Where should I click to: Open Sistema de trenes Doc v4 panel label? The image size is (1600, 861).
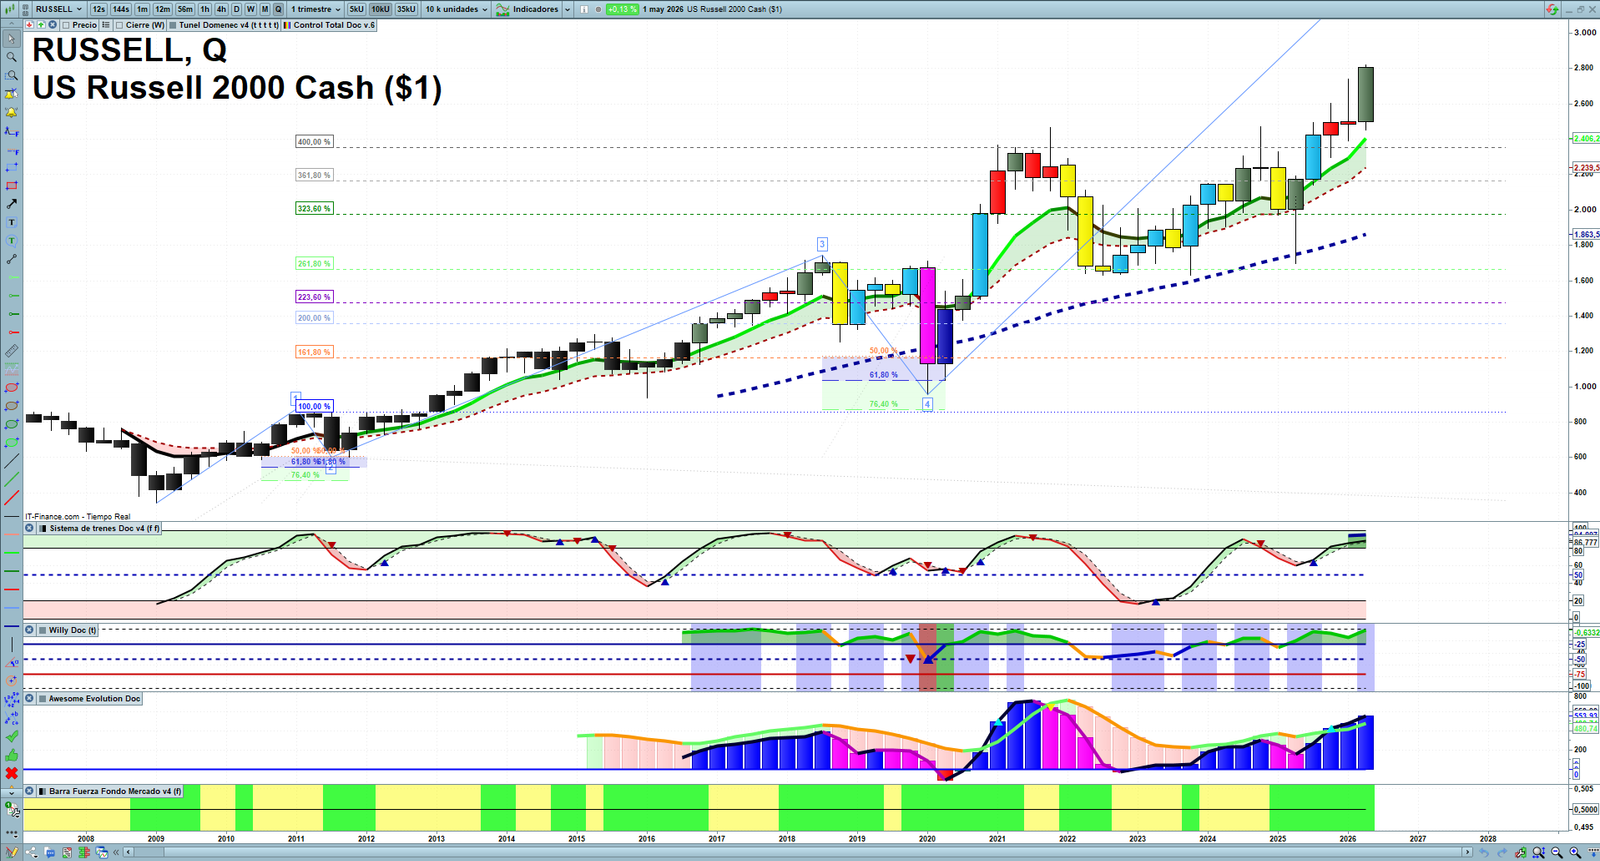[x=104, y=528]
